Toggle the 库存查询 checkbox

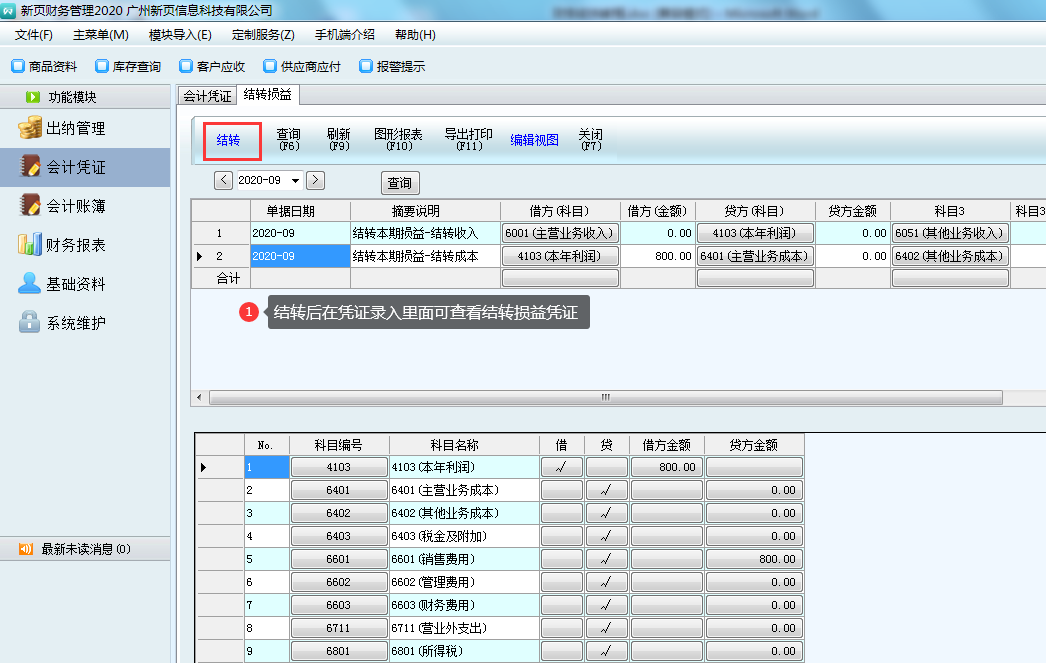(x=102, y=67)
